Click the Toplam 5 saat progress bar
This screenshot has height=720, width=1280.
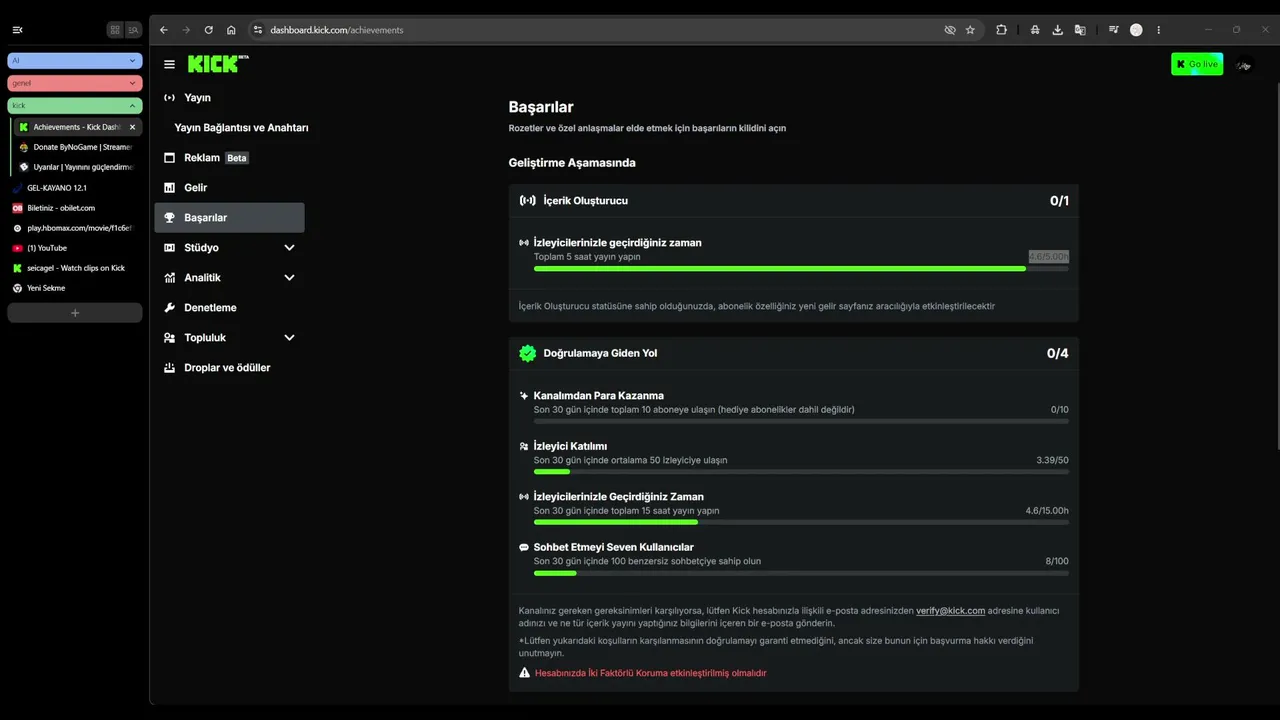(x=801, y=268)
